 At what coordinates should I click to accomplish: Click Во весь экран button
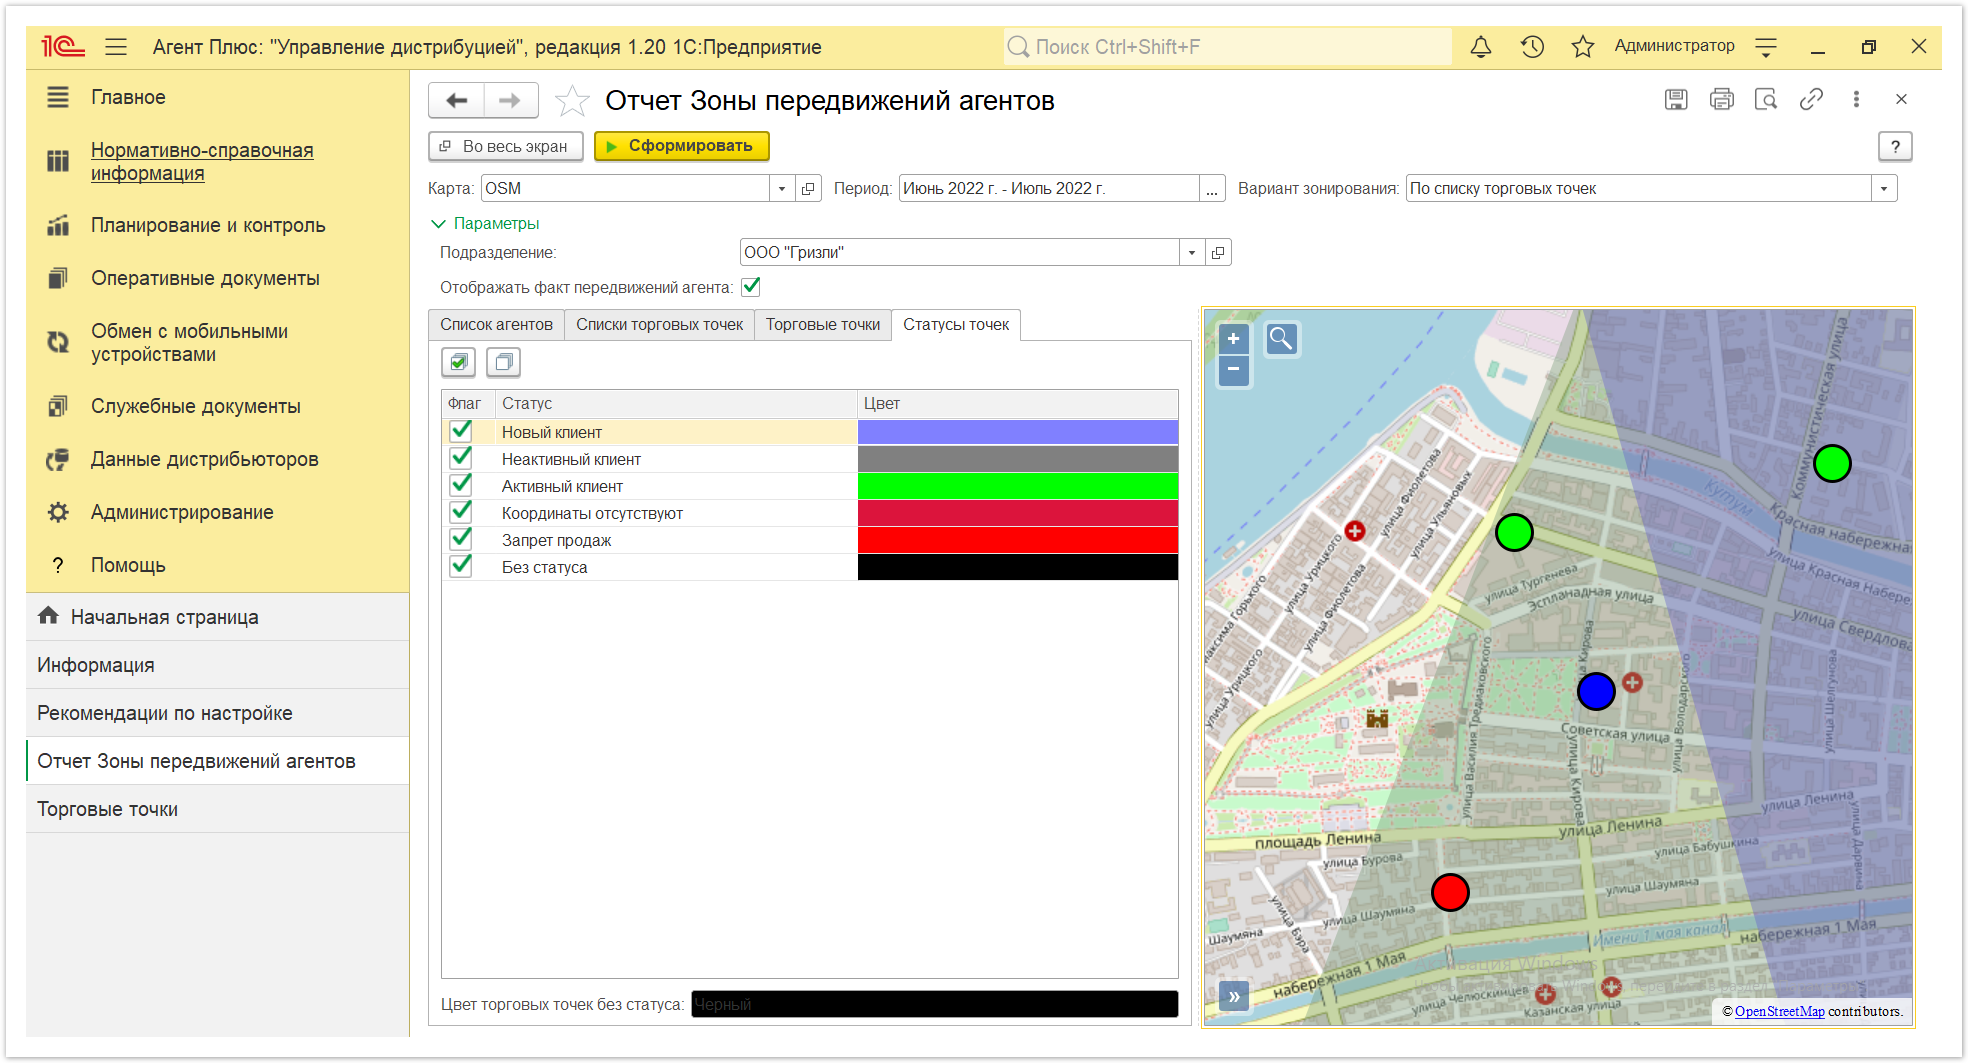point(505,146)
